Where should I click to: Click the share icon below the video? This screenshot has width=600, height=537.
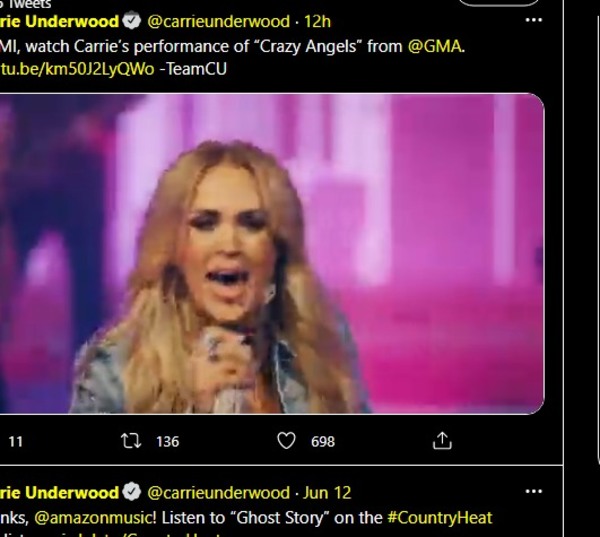tap(442, 441)
